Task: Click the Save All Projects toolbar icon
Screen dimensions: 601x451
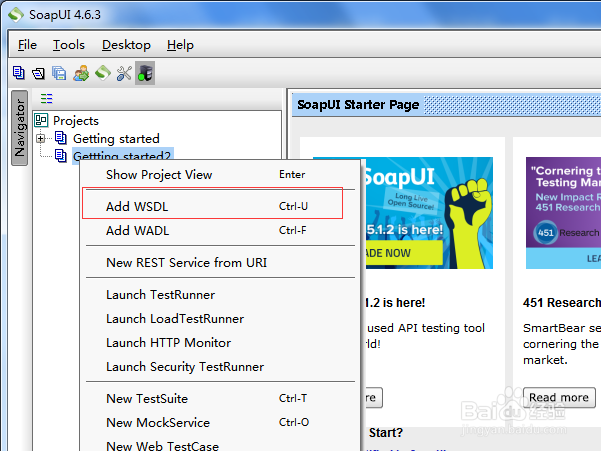Action: click(x=59, y=73)
